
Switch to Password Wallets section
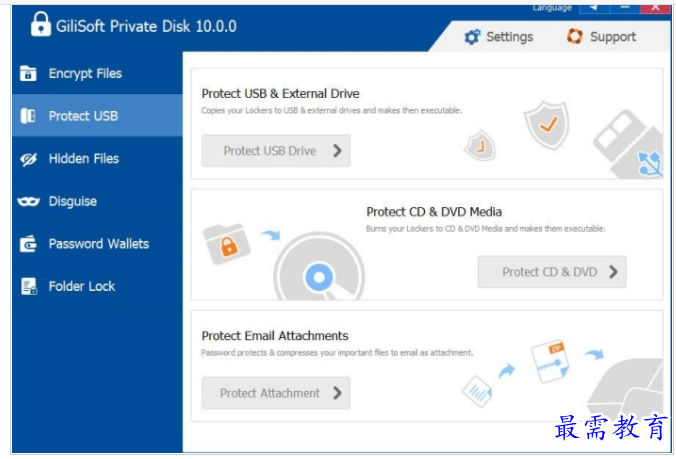pyautogui.click(x=97, y=244)
